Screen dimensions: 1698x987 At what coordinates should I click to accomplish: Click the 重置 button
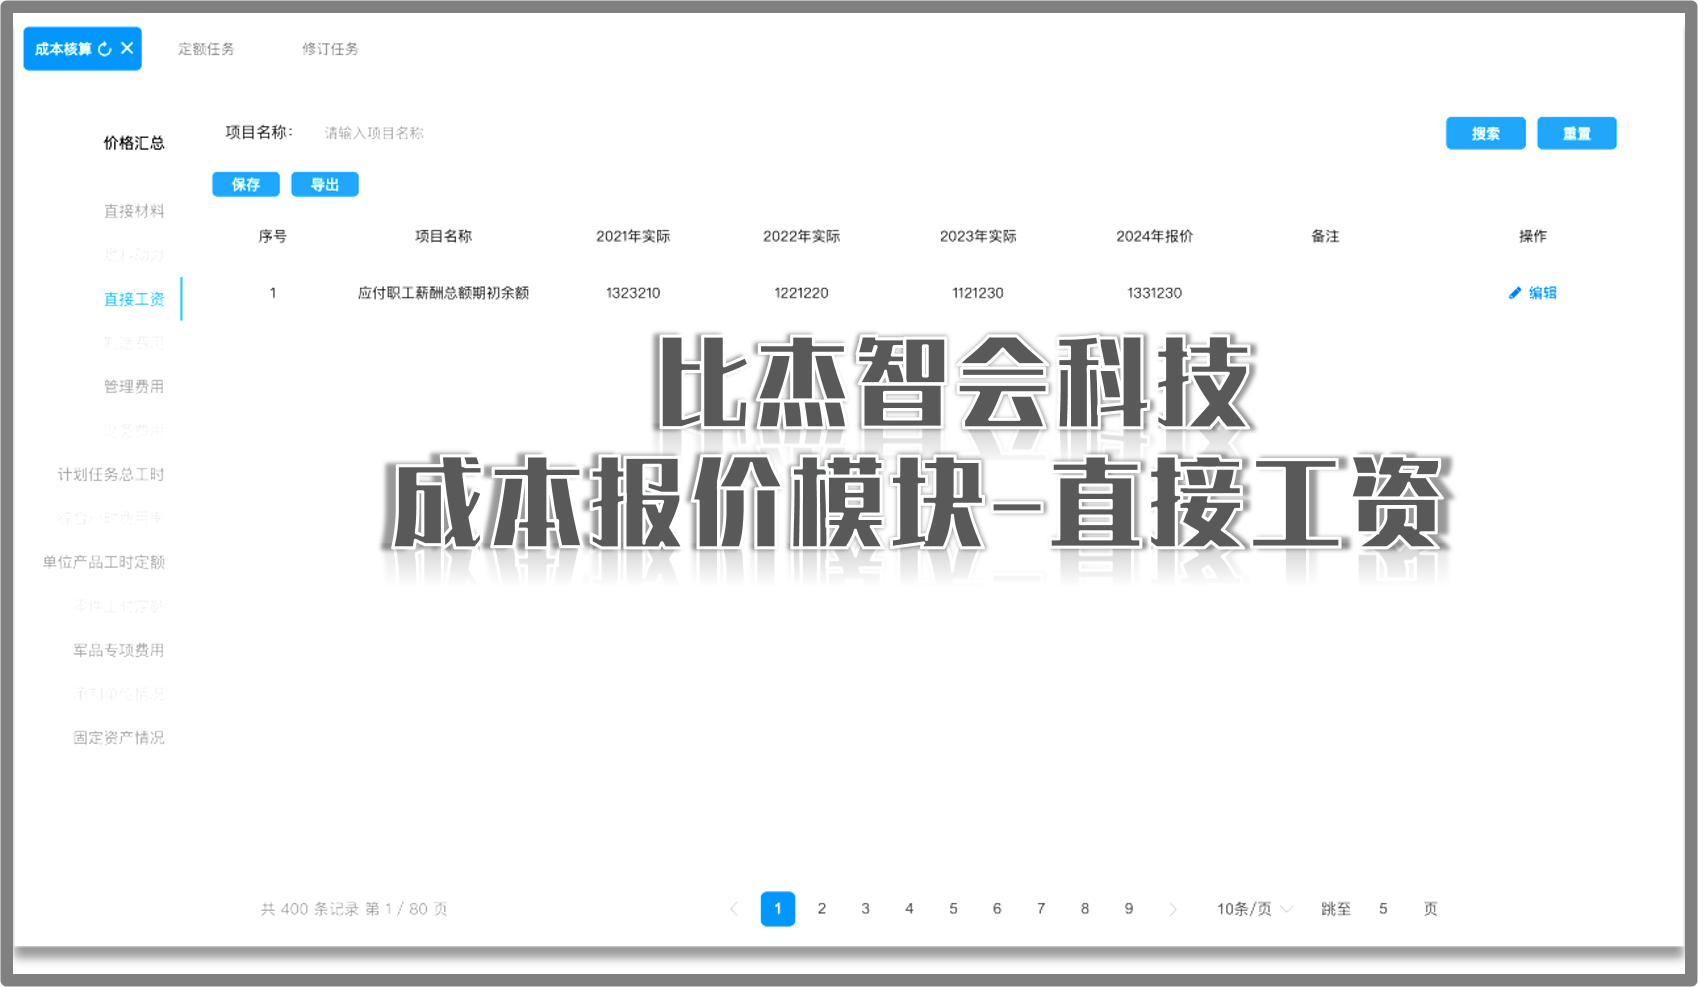pos(1576,133)
